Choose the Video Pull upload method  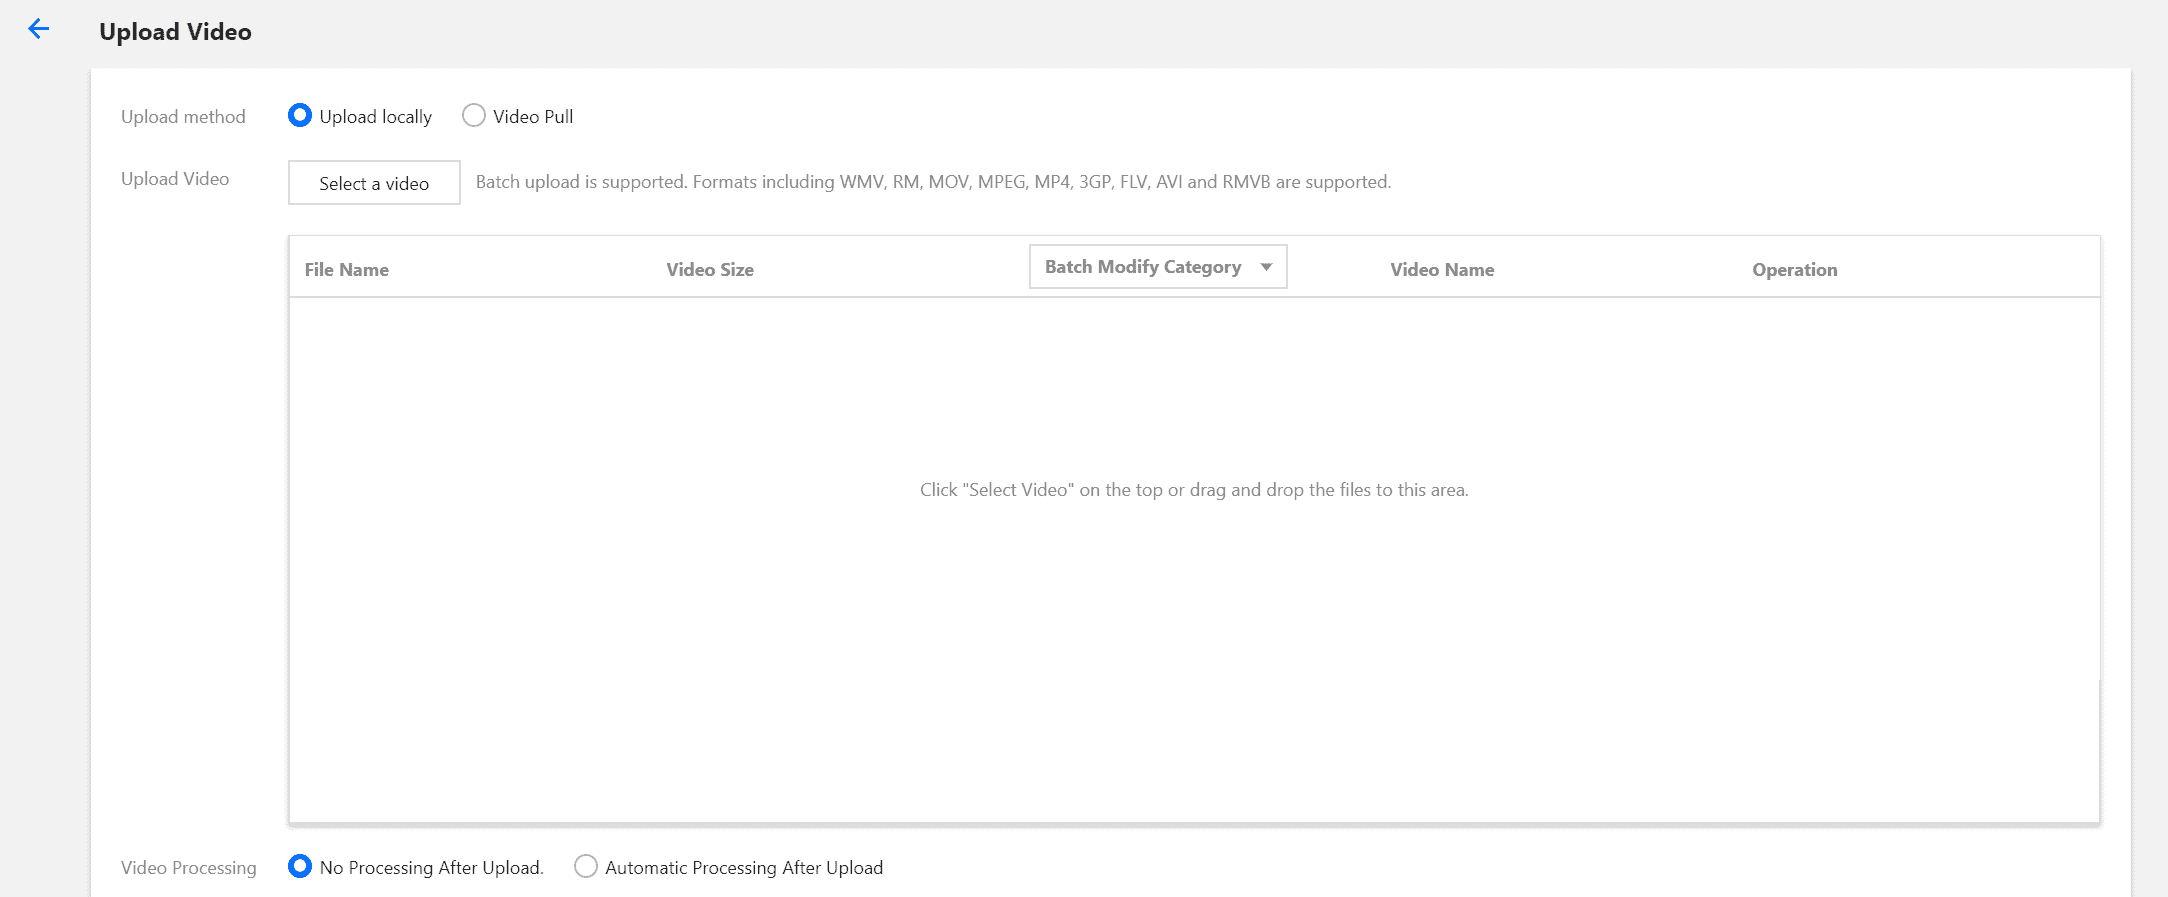[x=474, y=116]
